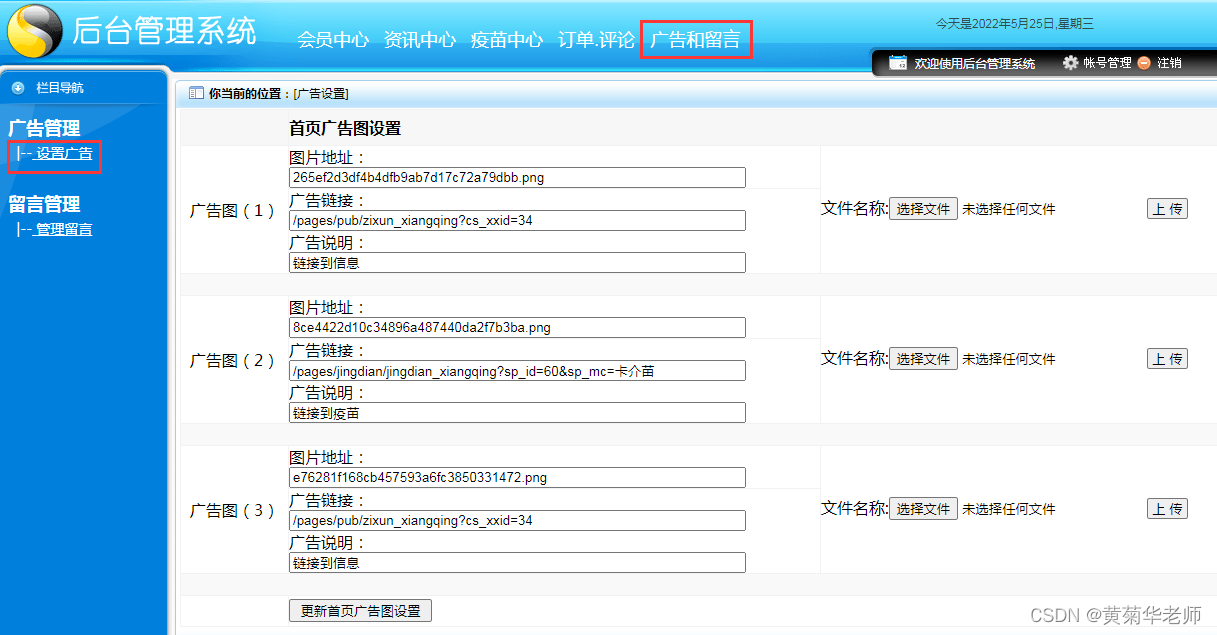The height and width of the screenshot is (635, 1217).
Task: Click 上传 button for 广告图 (1)
Action: coord(1167,209)
